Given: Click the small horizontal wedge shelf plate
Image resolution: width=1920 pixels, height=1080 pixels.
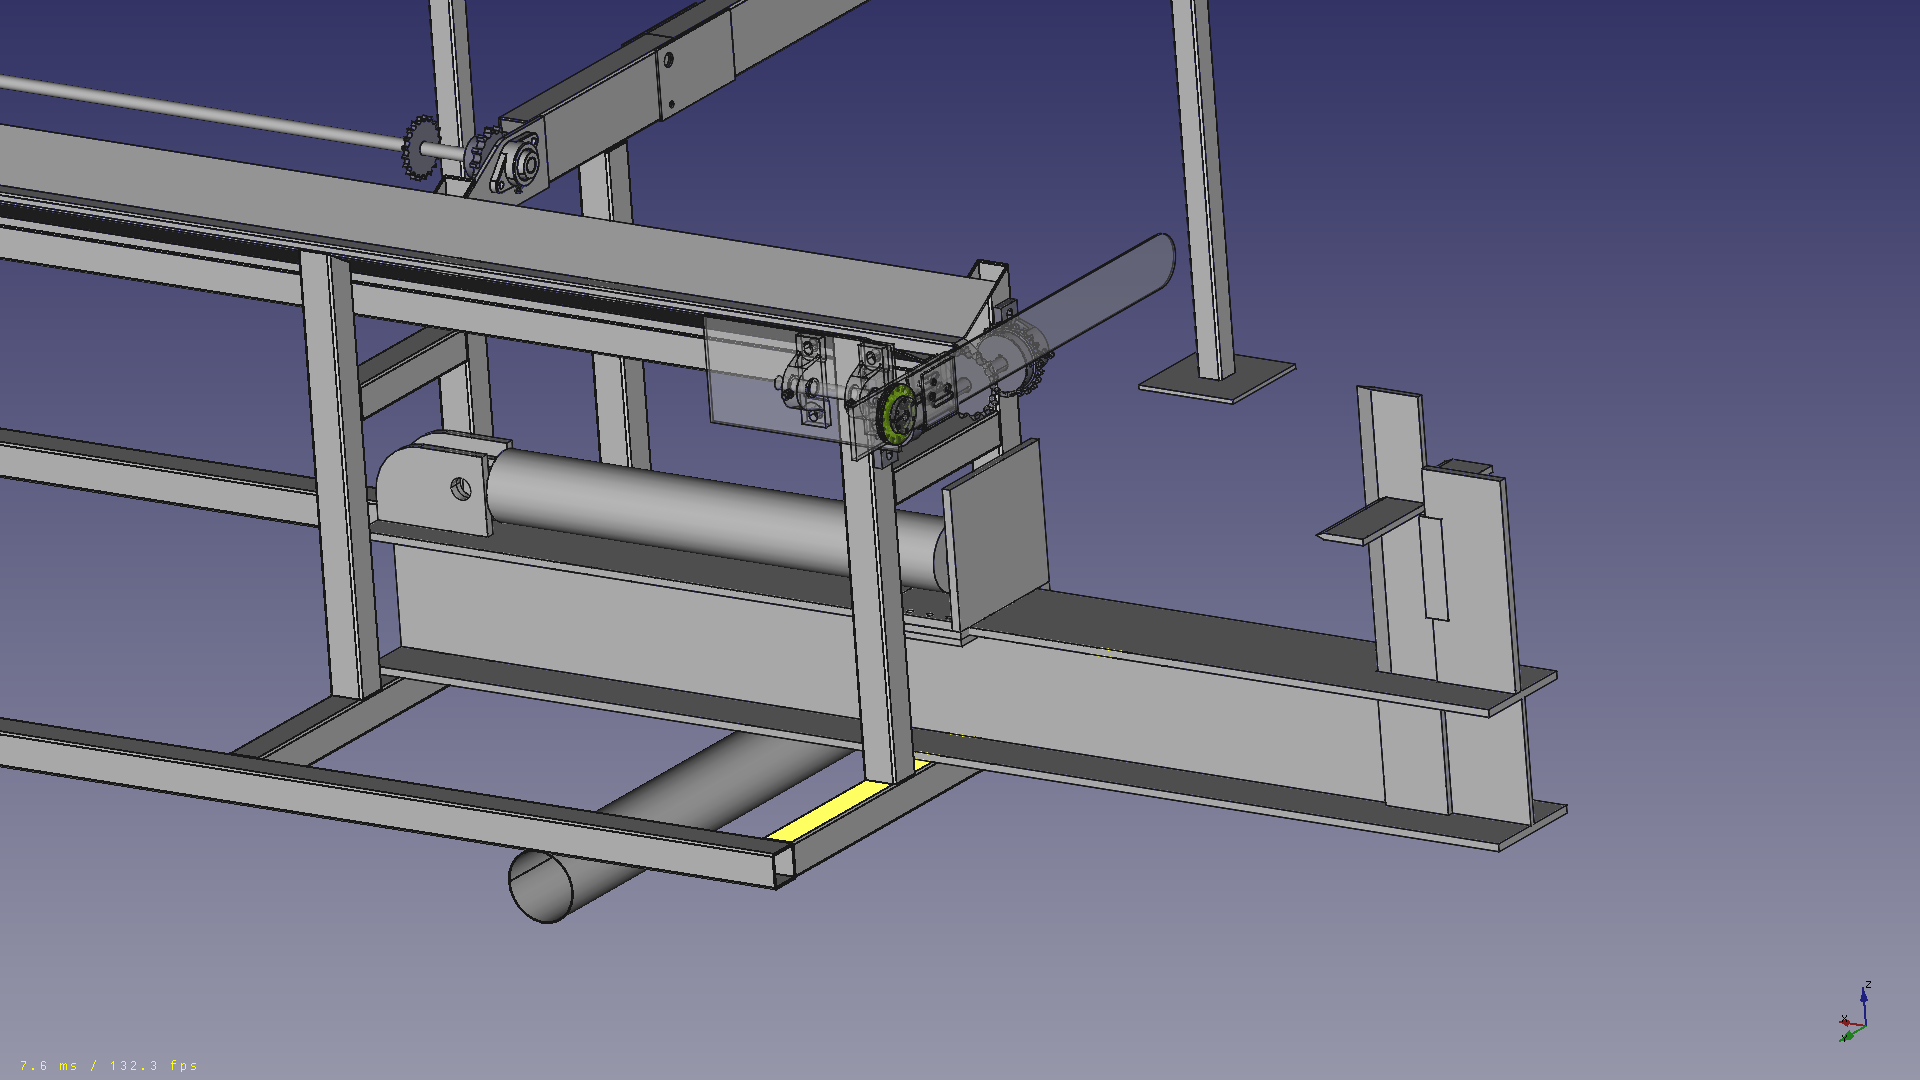Looking at the screenshot, I should pos(1370,523).
